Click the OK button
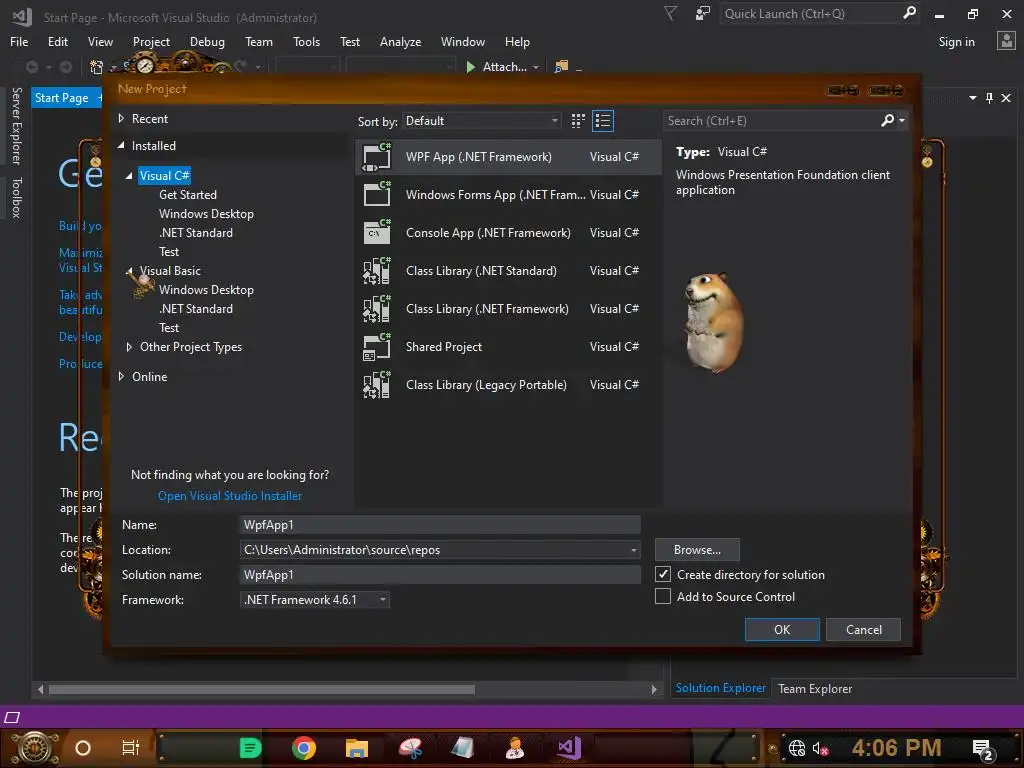 click(x=782, y=630)
